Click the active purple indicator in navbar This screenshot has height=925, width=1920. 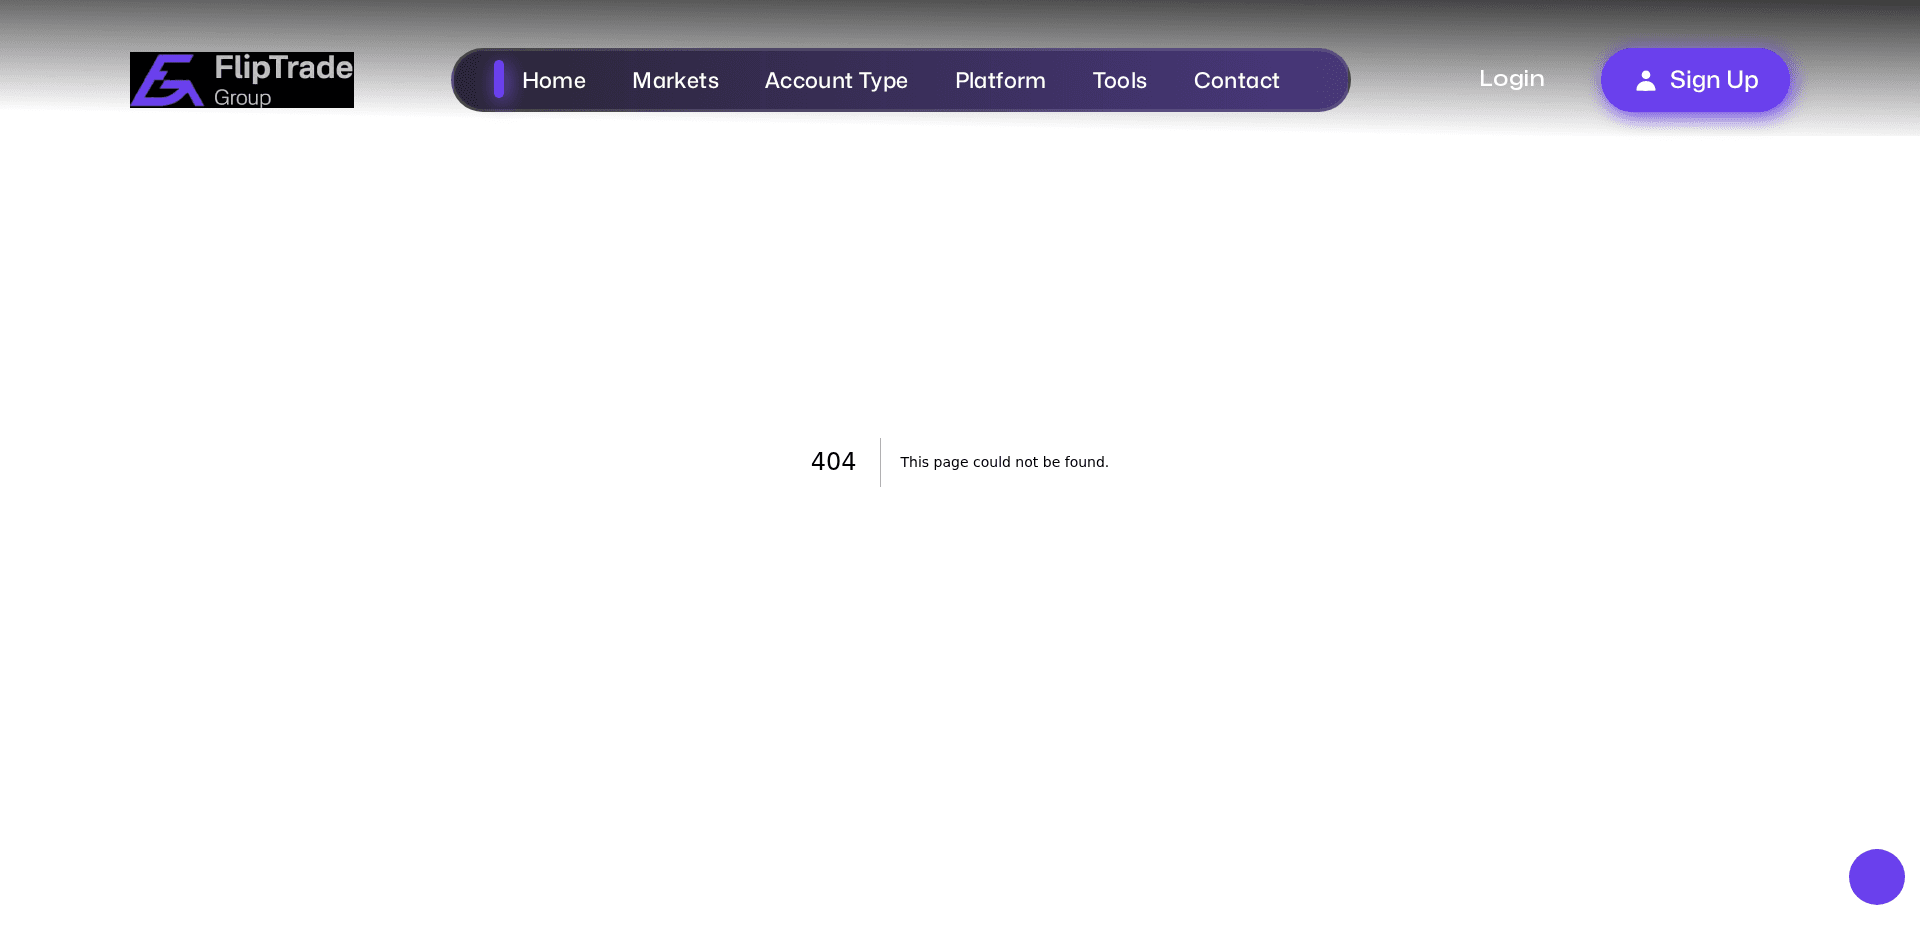pyautogui.click(x=499, y=80)
